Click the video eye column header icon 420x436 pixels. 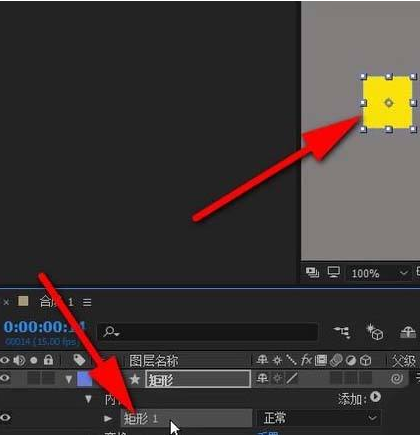(x=5, y=360)
